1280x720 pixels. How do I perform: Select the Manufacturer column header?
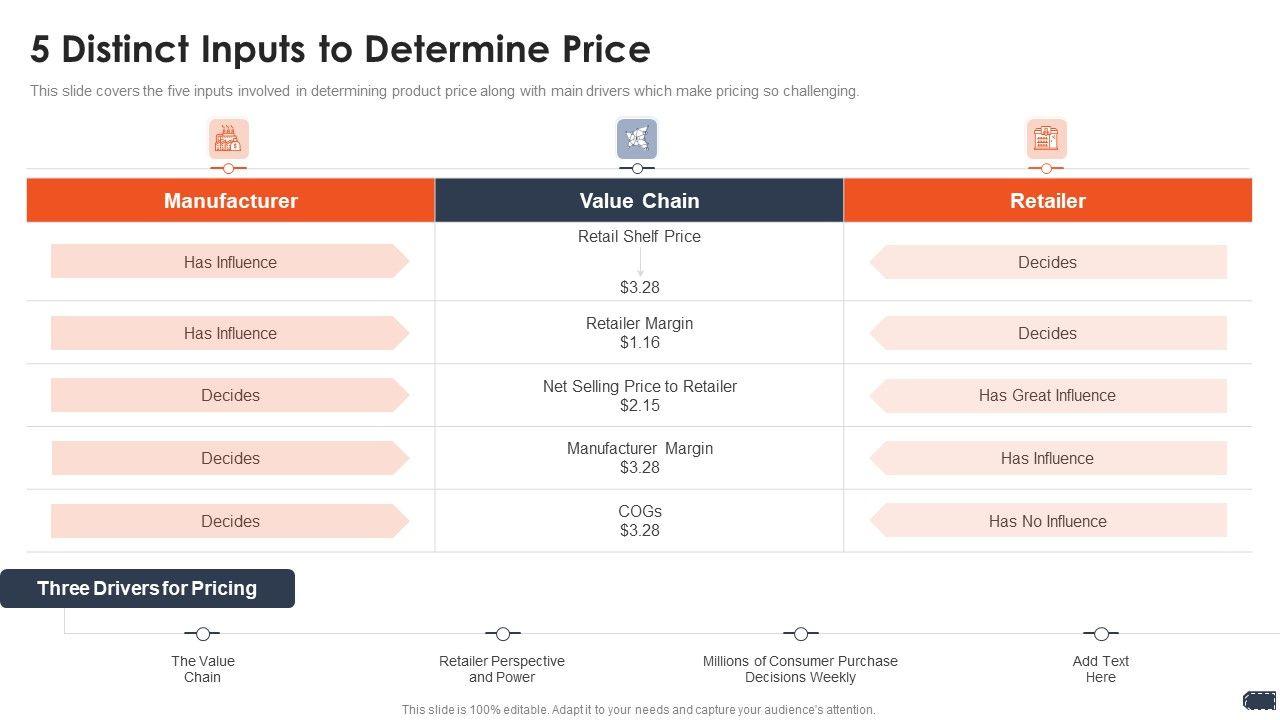coord(230,201)
